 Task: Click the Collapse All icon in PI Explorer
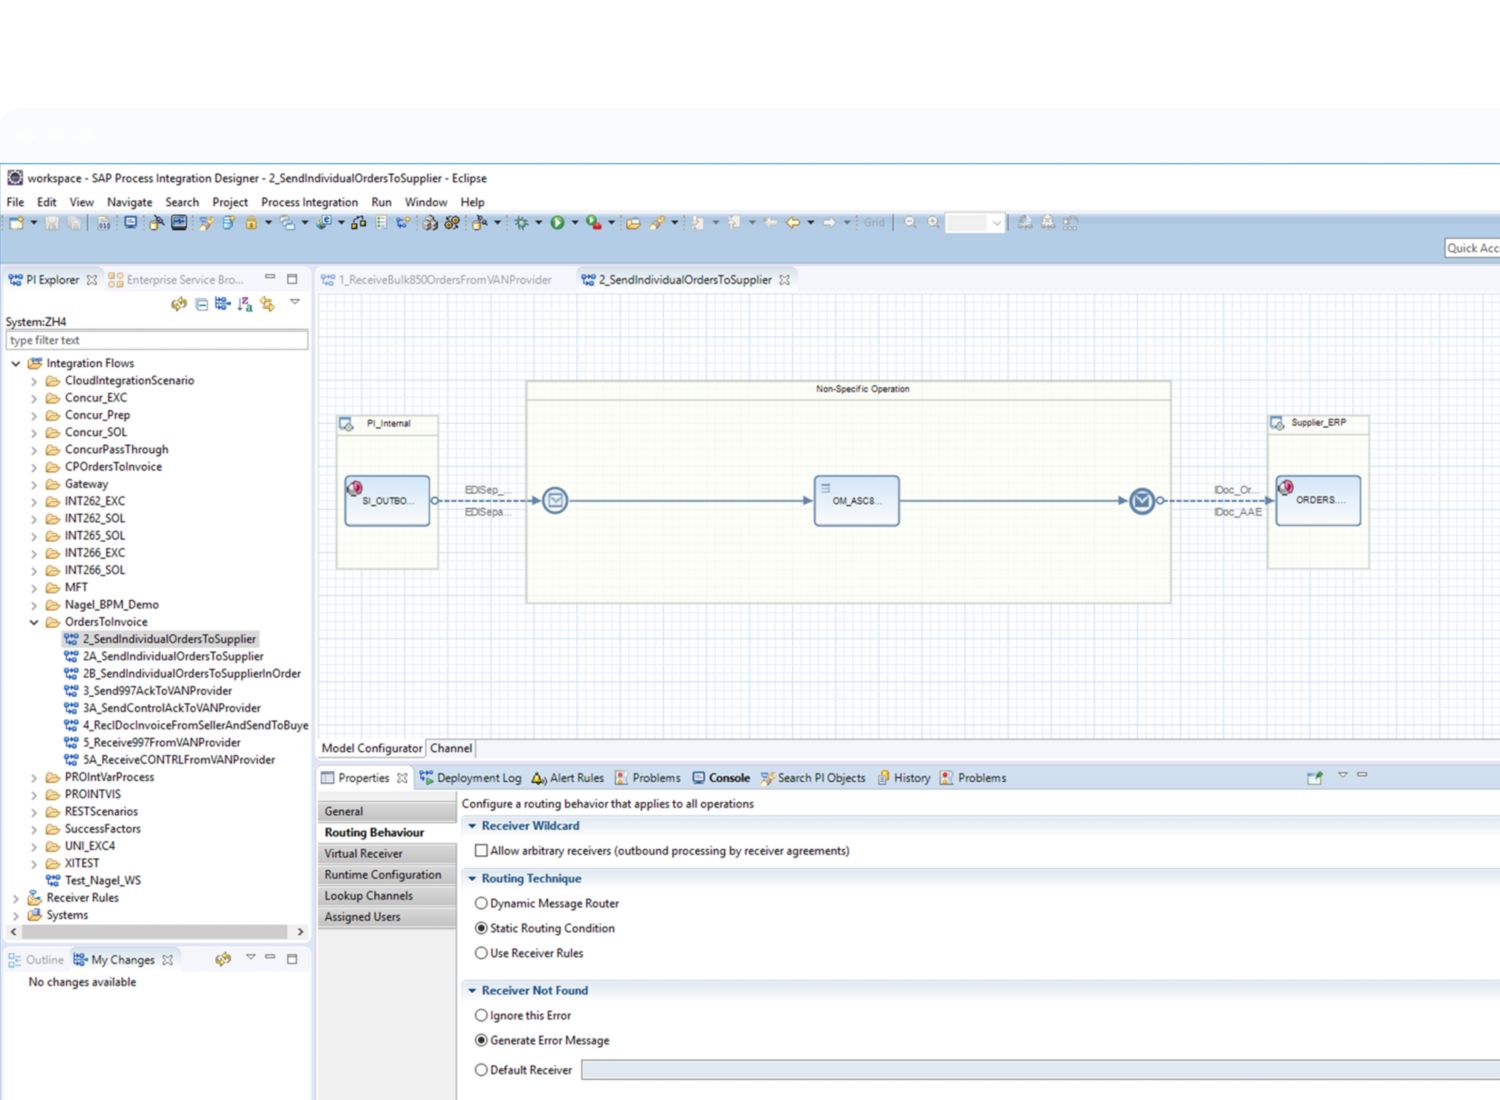pyautogui.click(x=201, y=304)
